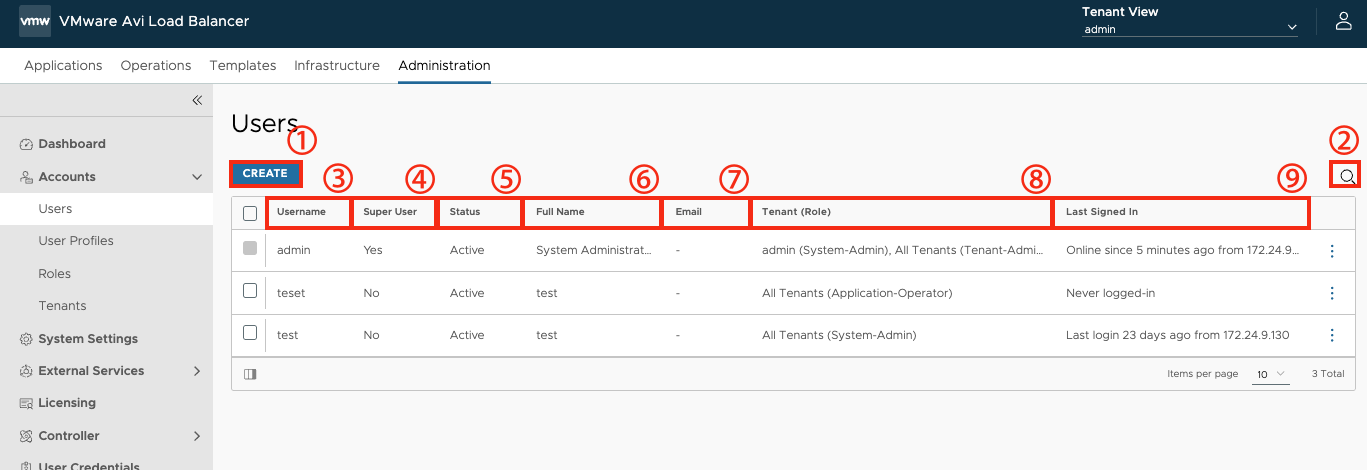
Task: Click 'Last login 23 days ago' cell
Action: (x=1178, y=335)
